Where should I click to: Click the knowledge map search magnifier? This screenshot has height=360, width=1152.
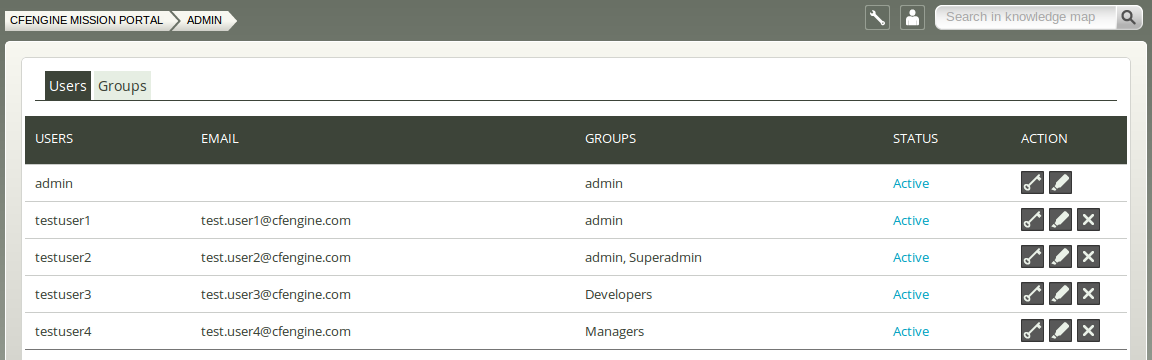tap(1128, 18)
